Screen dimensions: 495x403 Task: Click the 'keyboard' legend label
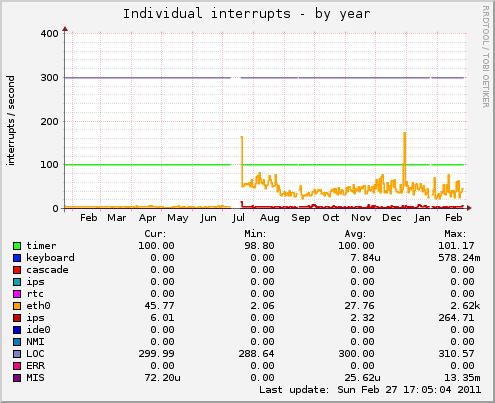50,258
